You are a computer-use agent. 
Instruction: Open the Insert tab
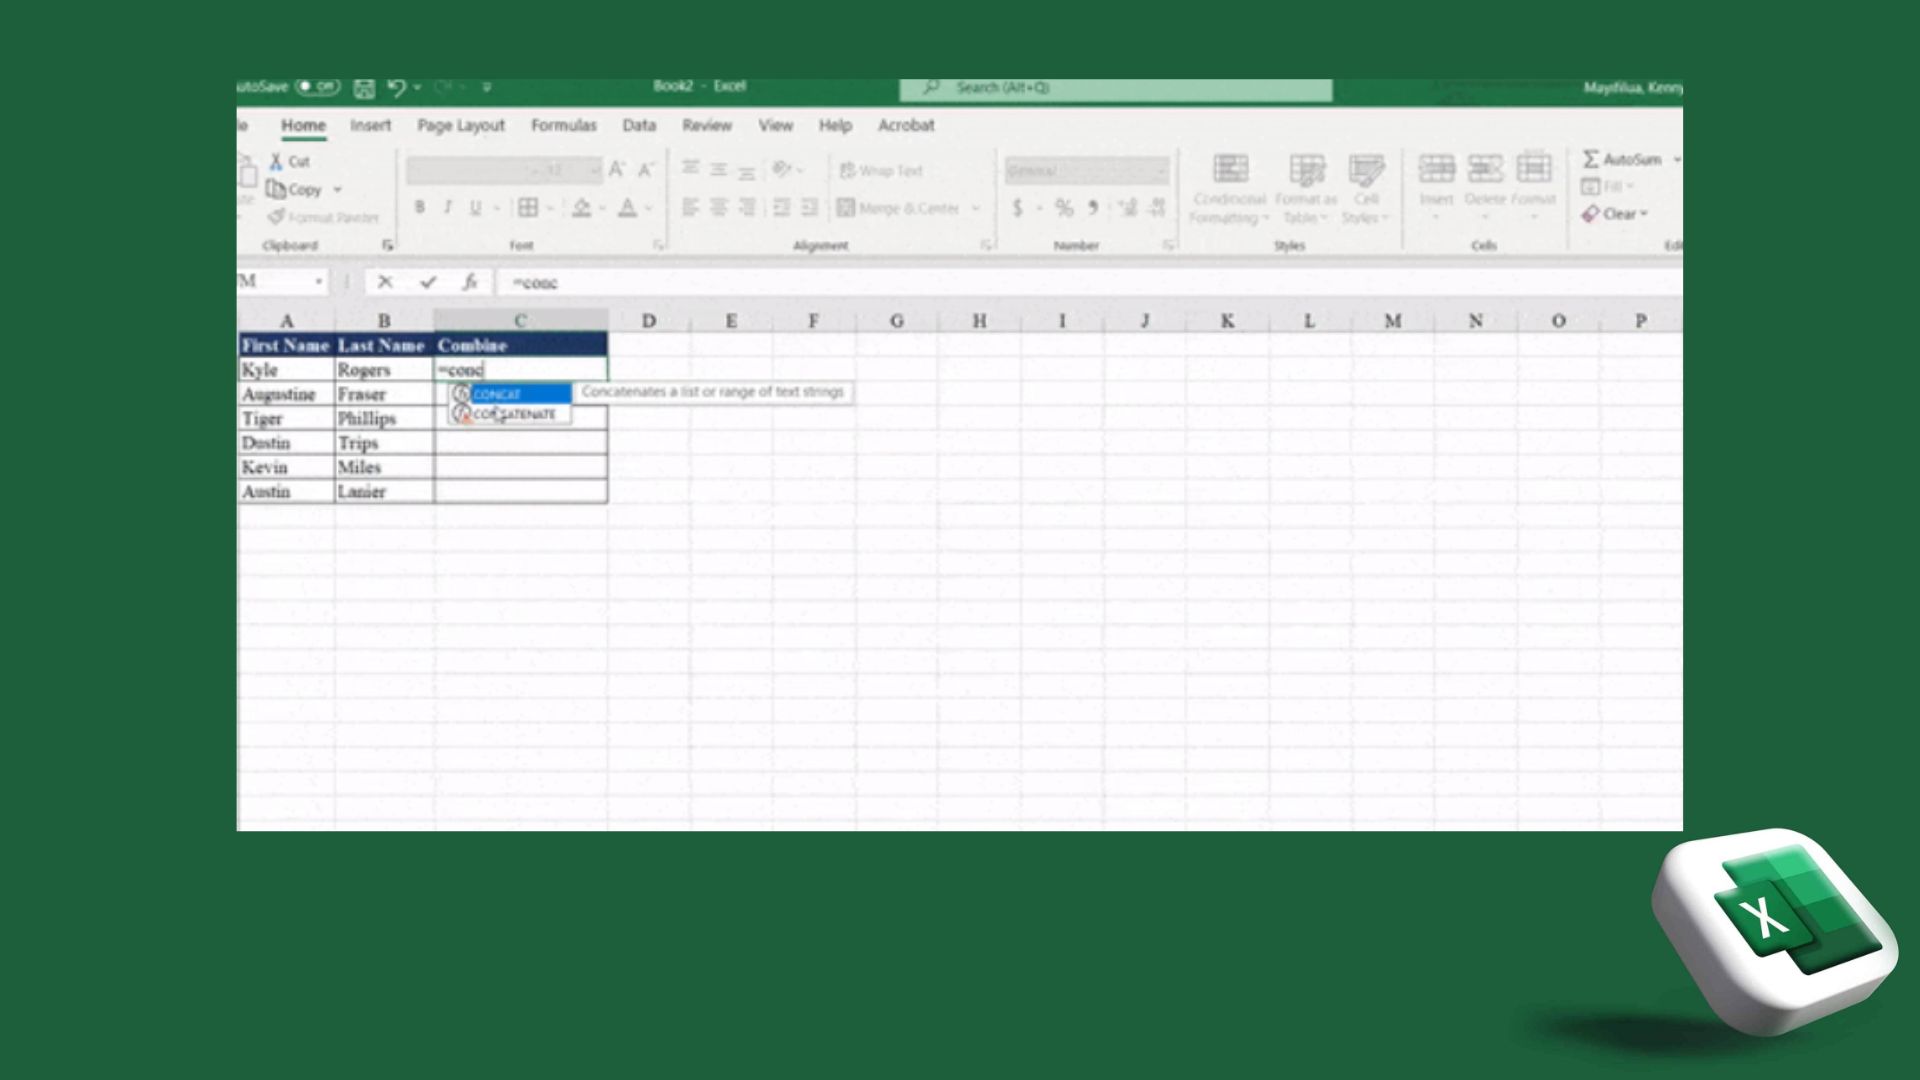coord(370,125)
